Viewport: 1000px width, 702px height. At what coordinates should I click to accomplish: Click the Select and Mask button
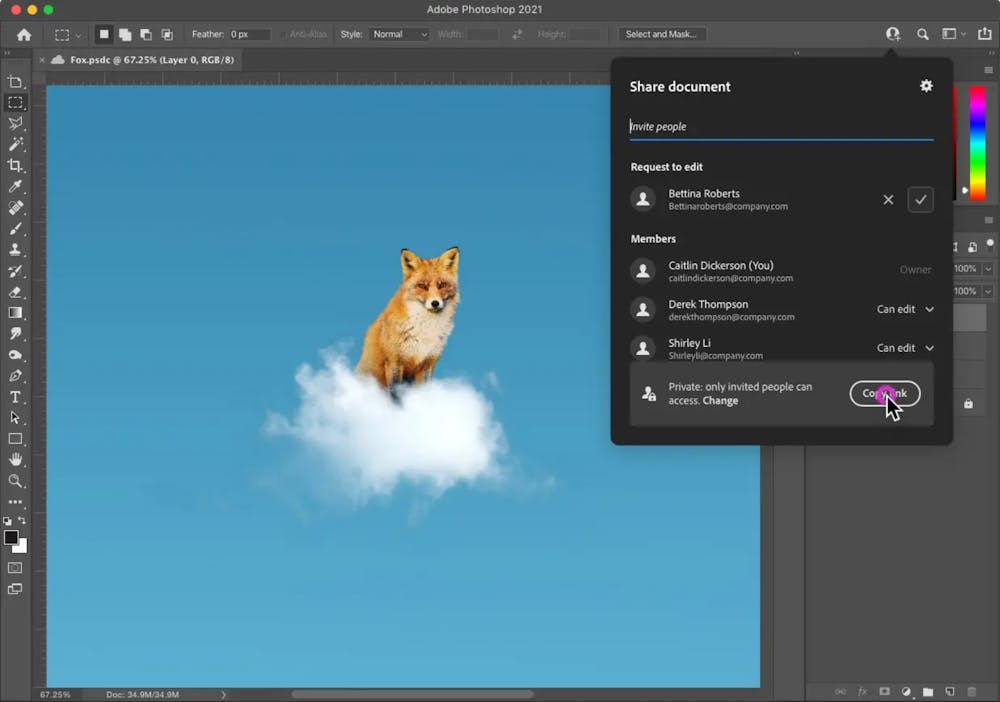pyautogui.click(x=661, y=34)
